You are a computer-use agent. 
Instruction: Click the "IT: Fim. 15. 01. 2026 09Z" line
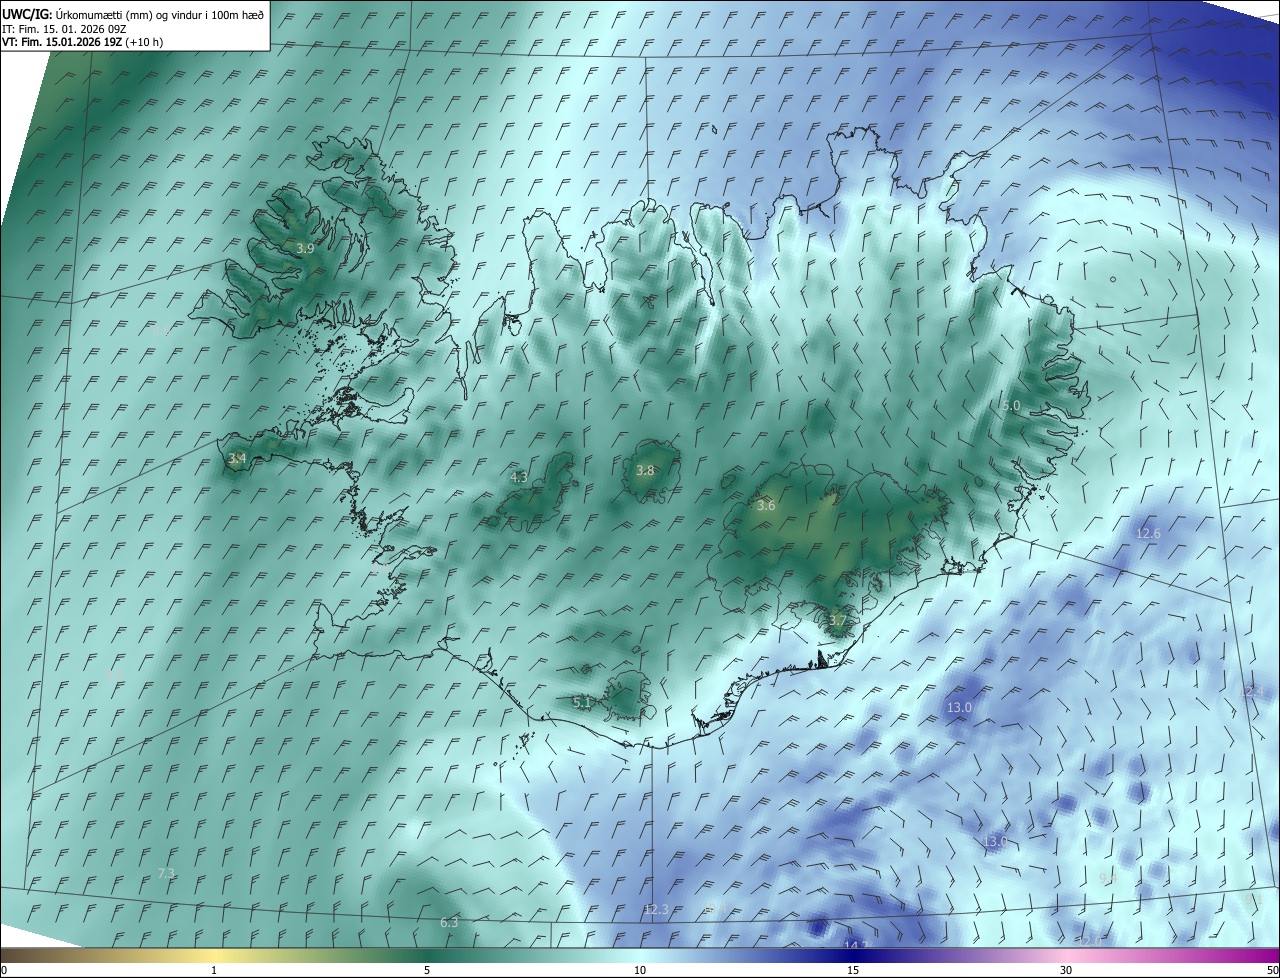pos(64,28)
